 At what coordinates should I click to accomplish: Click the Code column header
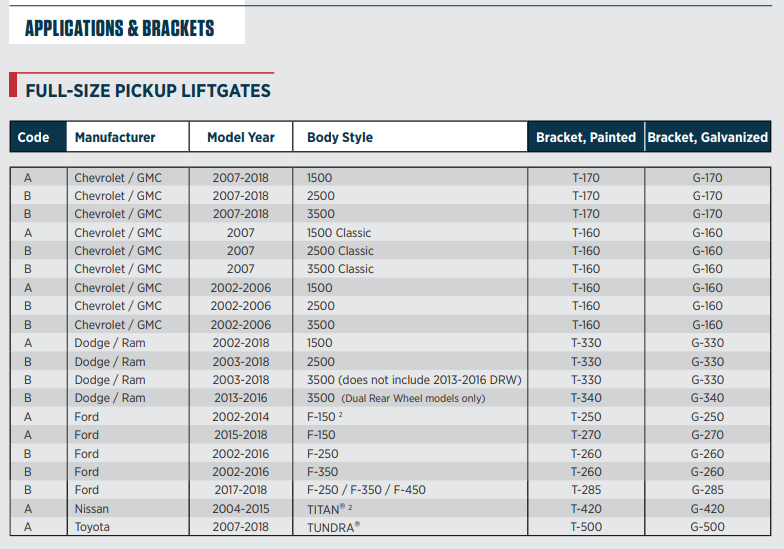38,136
